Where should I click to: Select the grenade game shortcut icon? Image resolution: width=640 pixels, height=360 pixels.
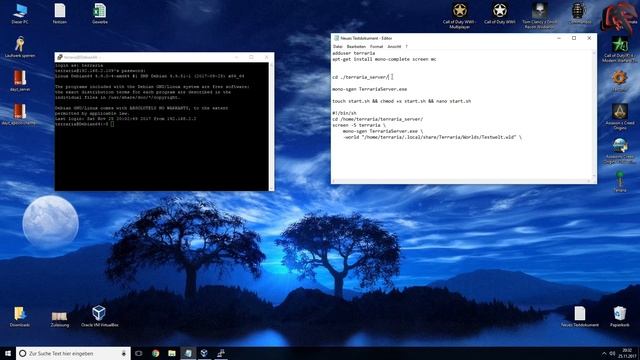click(x=579, y=13)
